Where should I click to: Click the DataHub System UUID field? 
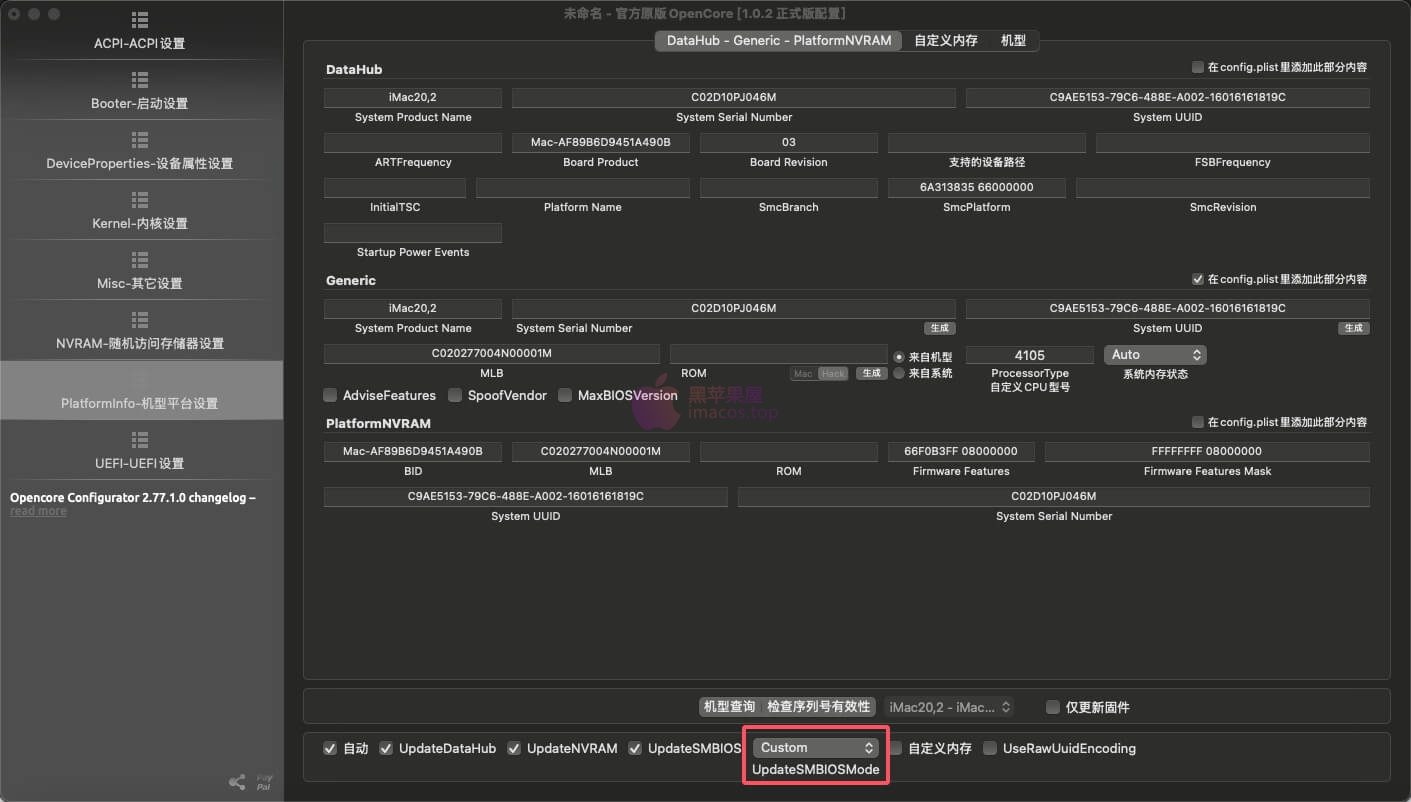tap(1168, 98)
